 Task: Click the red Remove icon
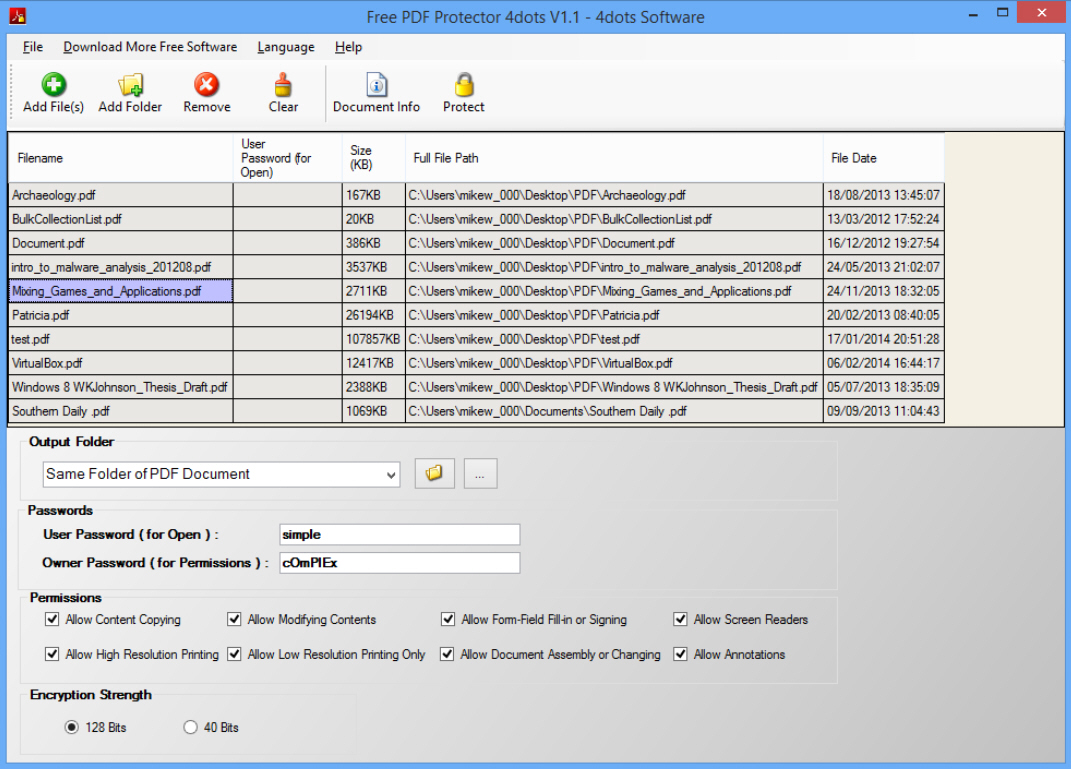[206, 85]
